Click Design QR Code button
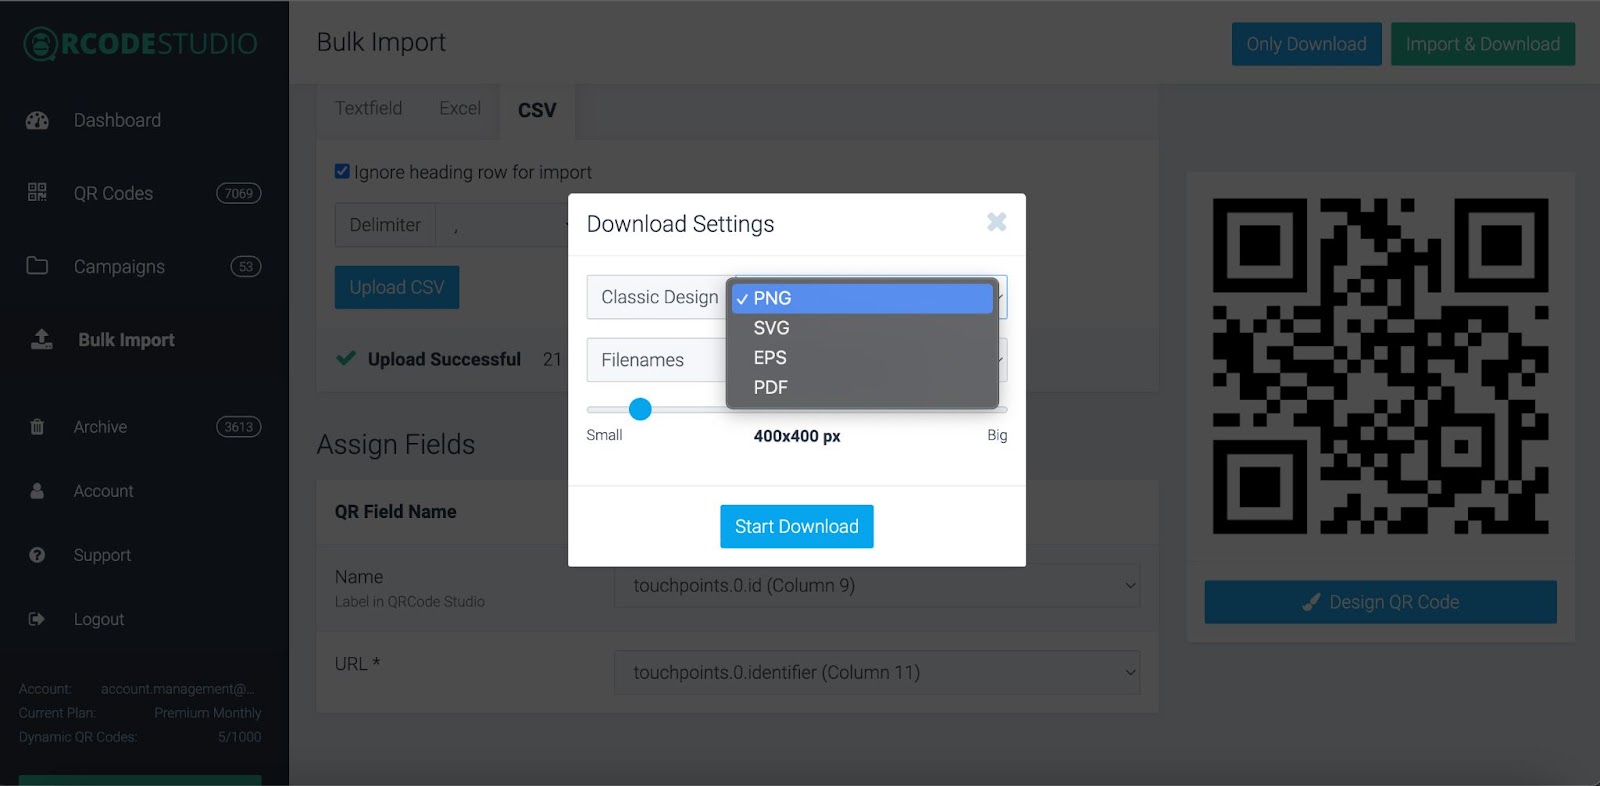The height and width of the screenshot is (786, 1600). pyautogui.click(x=1380, y=602)
